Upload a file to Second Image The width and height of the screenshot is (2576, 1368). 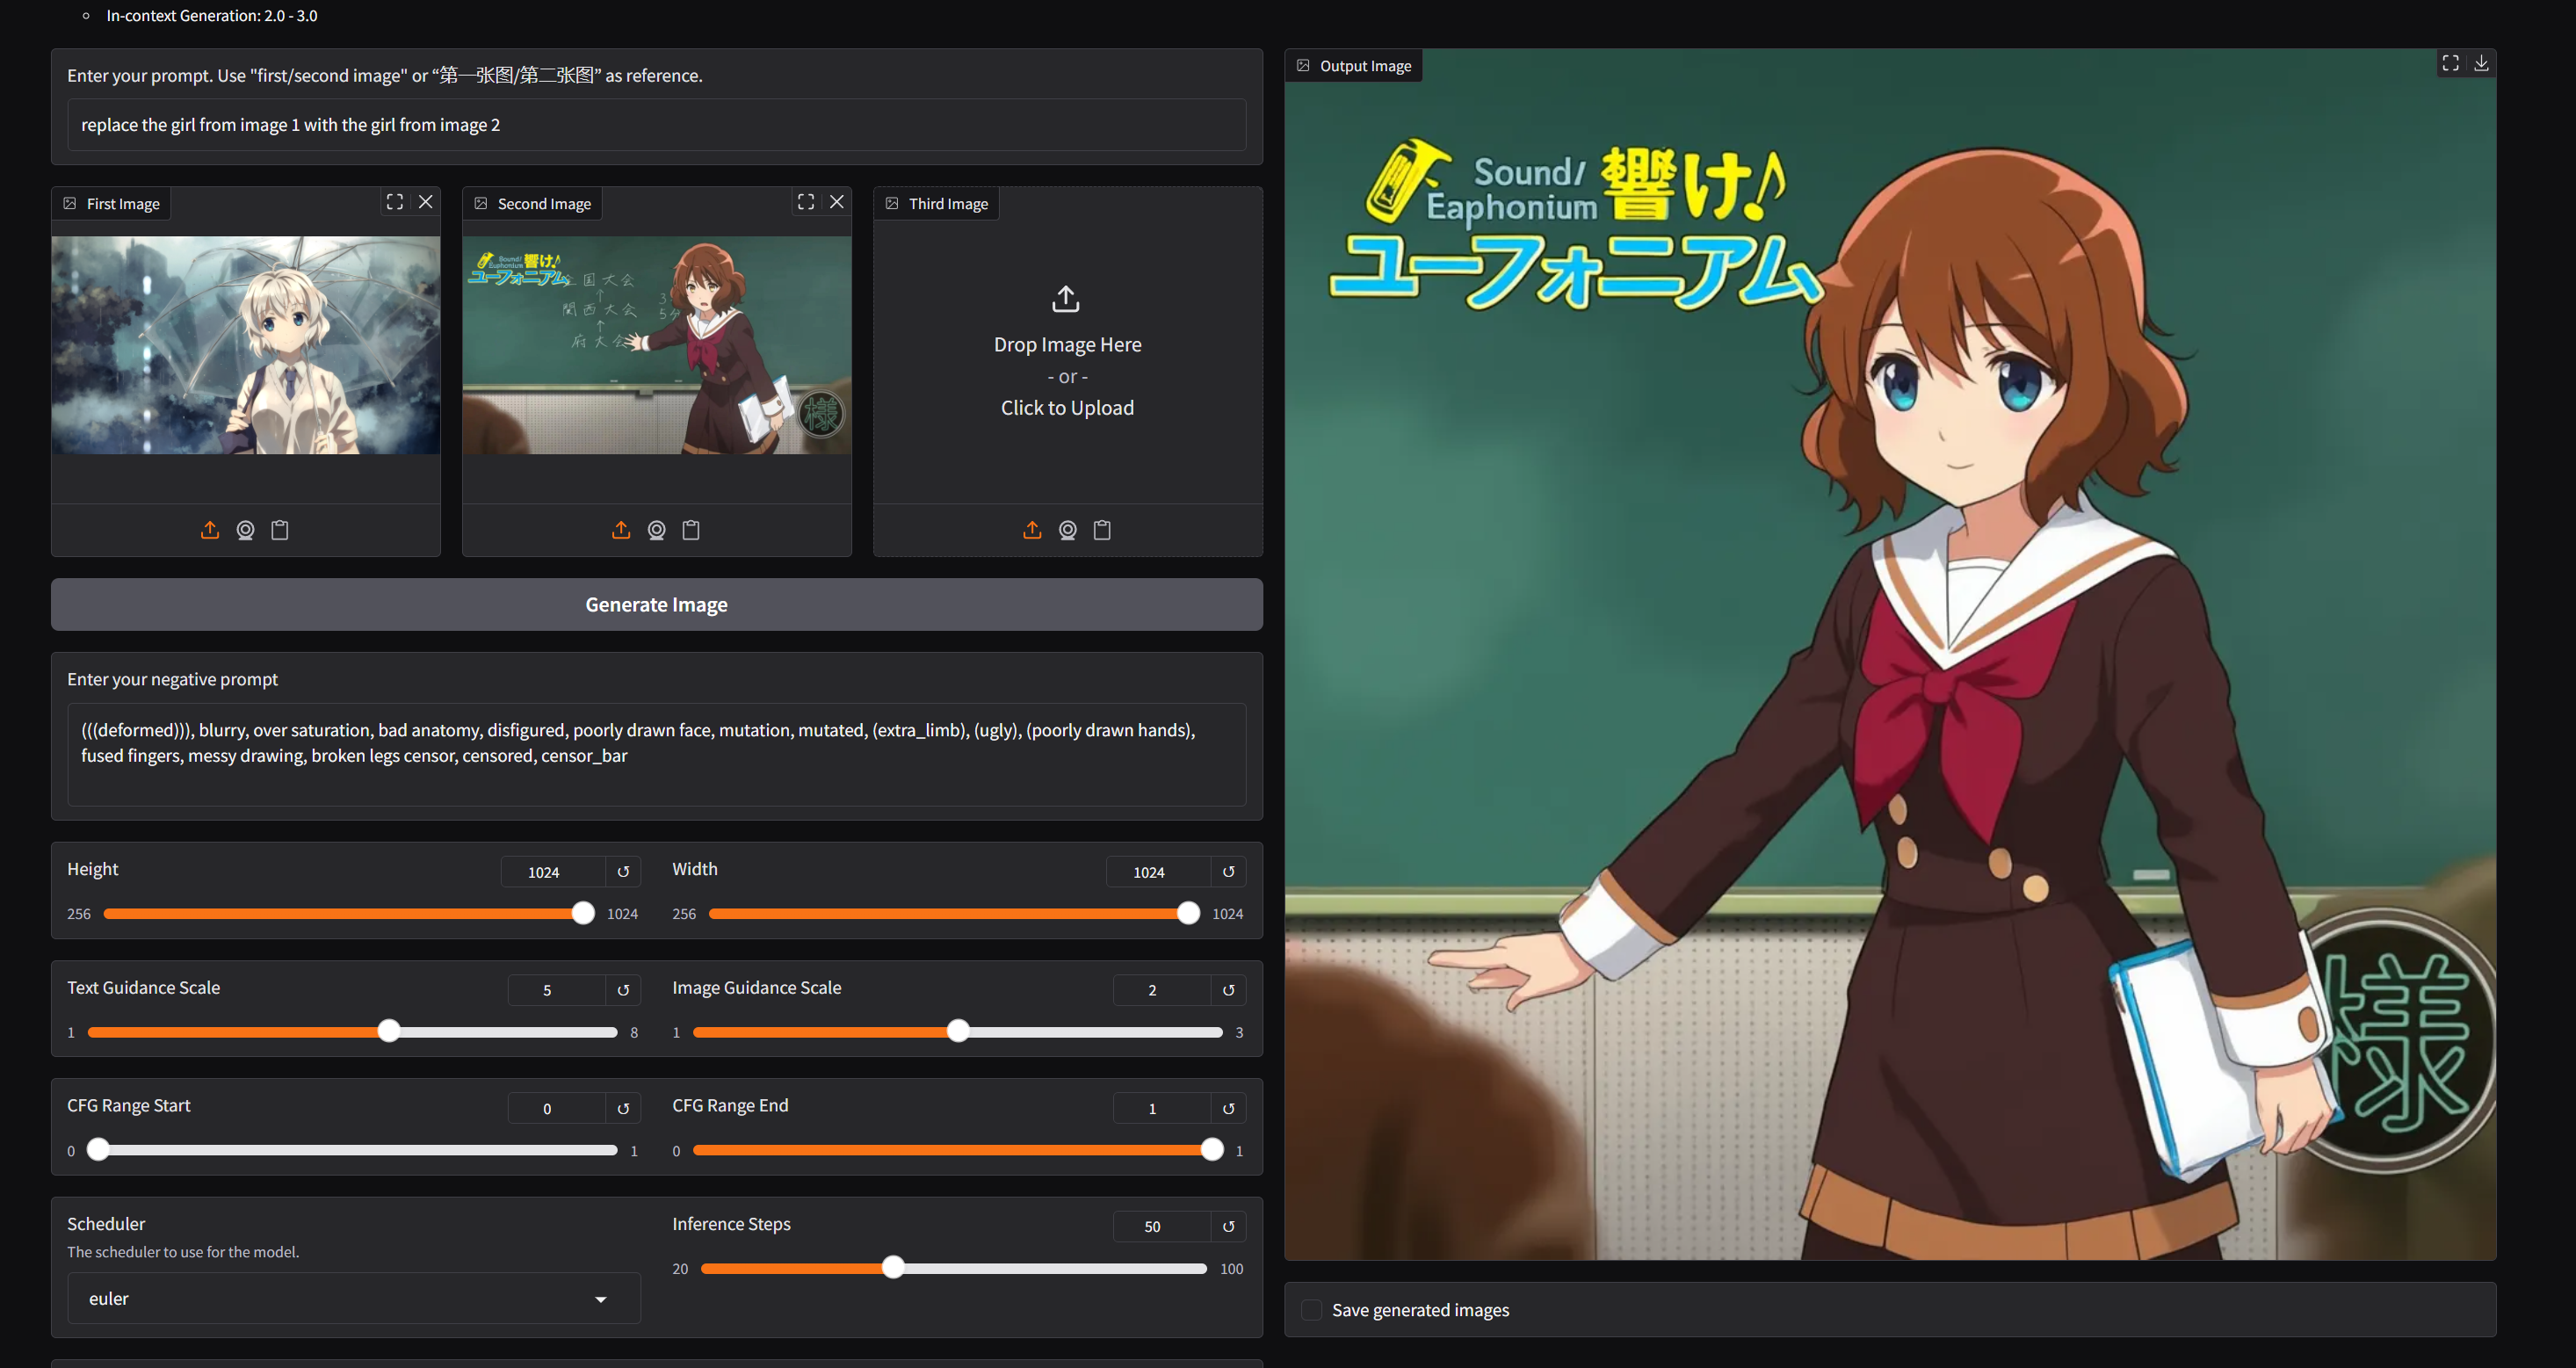621,530
